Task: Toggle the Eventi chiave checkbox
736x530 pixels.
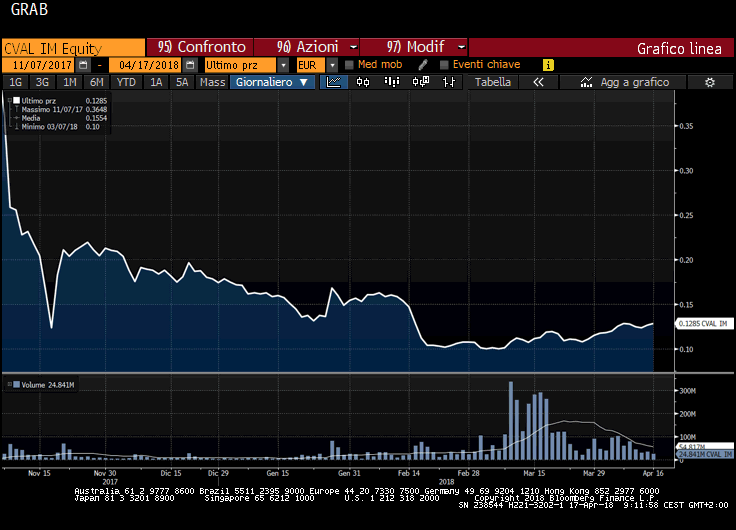Action: pos(443,65)
